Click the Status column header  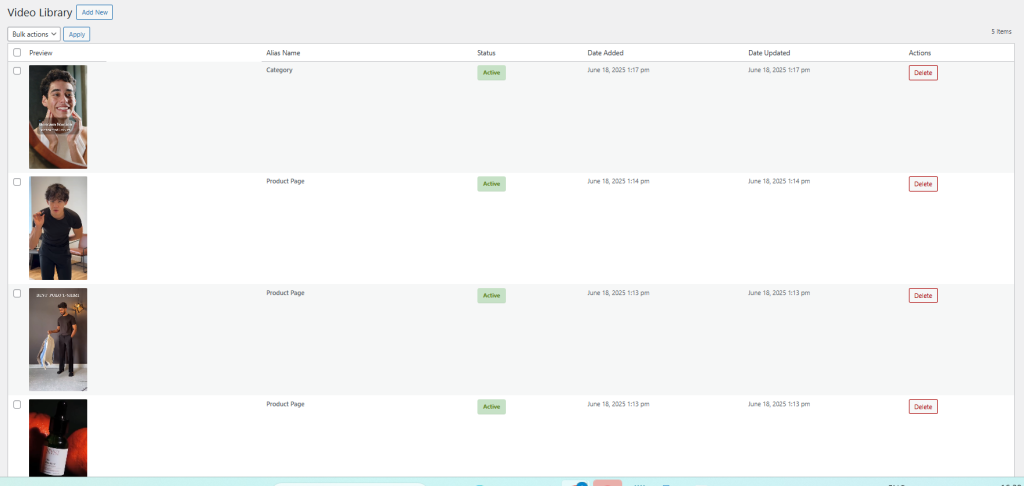[486, 53]
